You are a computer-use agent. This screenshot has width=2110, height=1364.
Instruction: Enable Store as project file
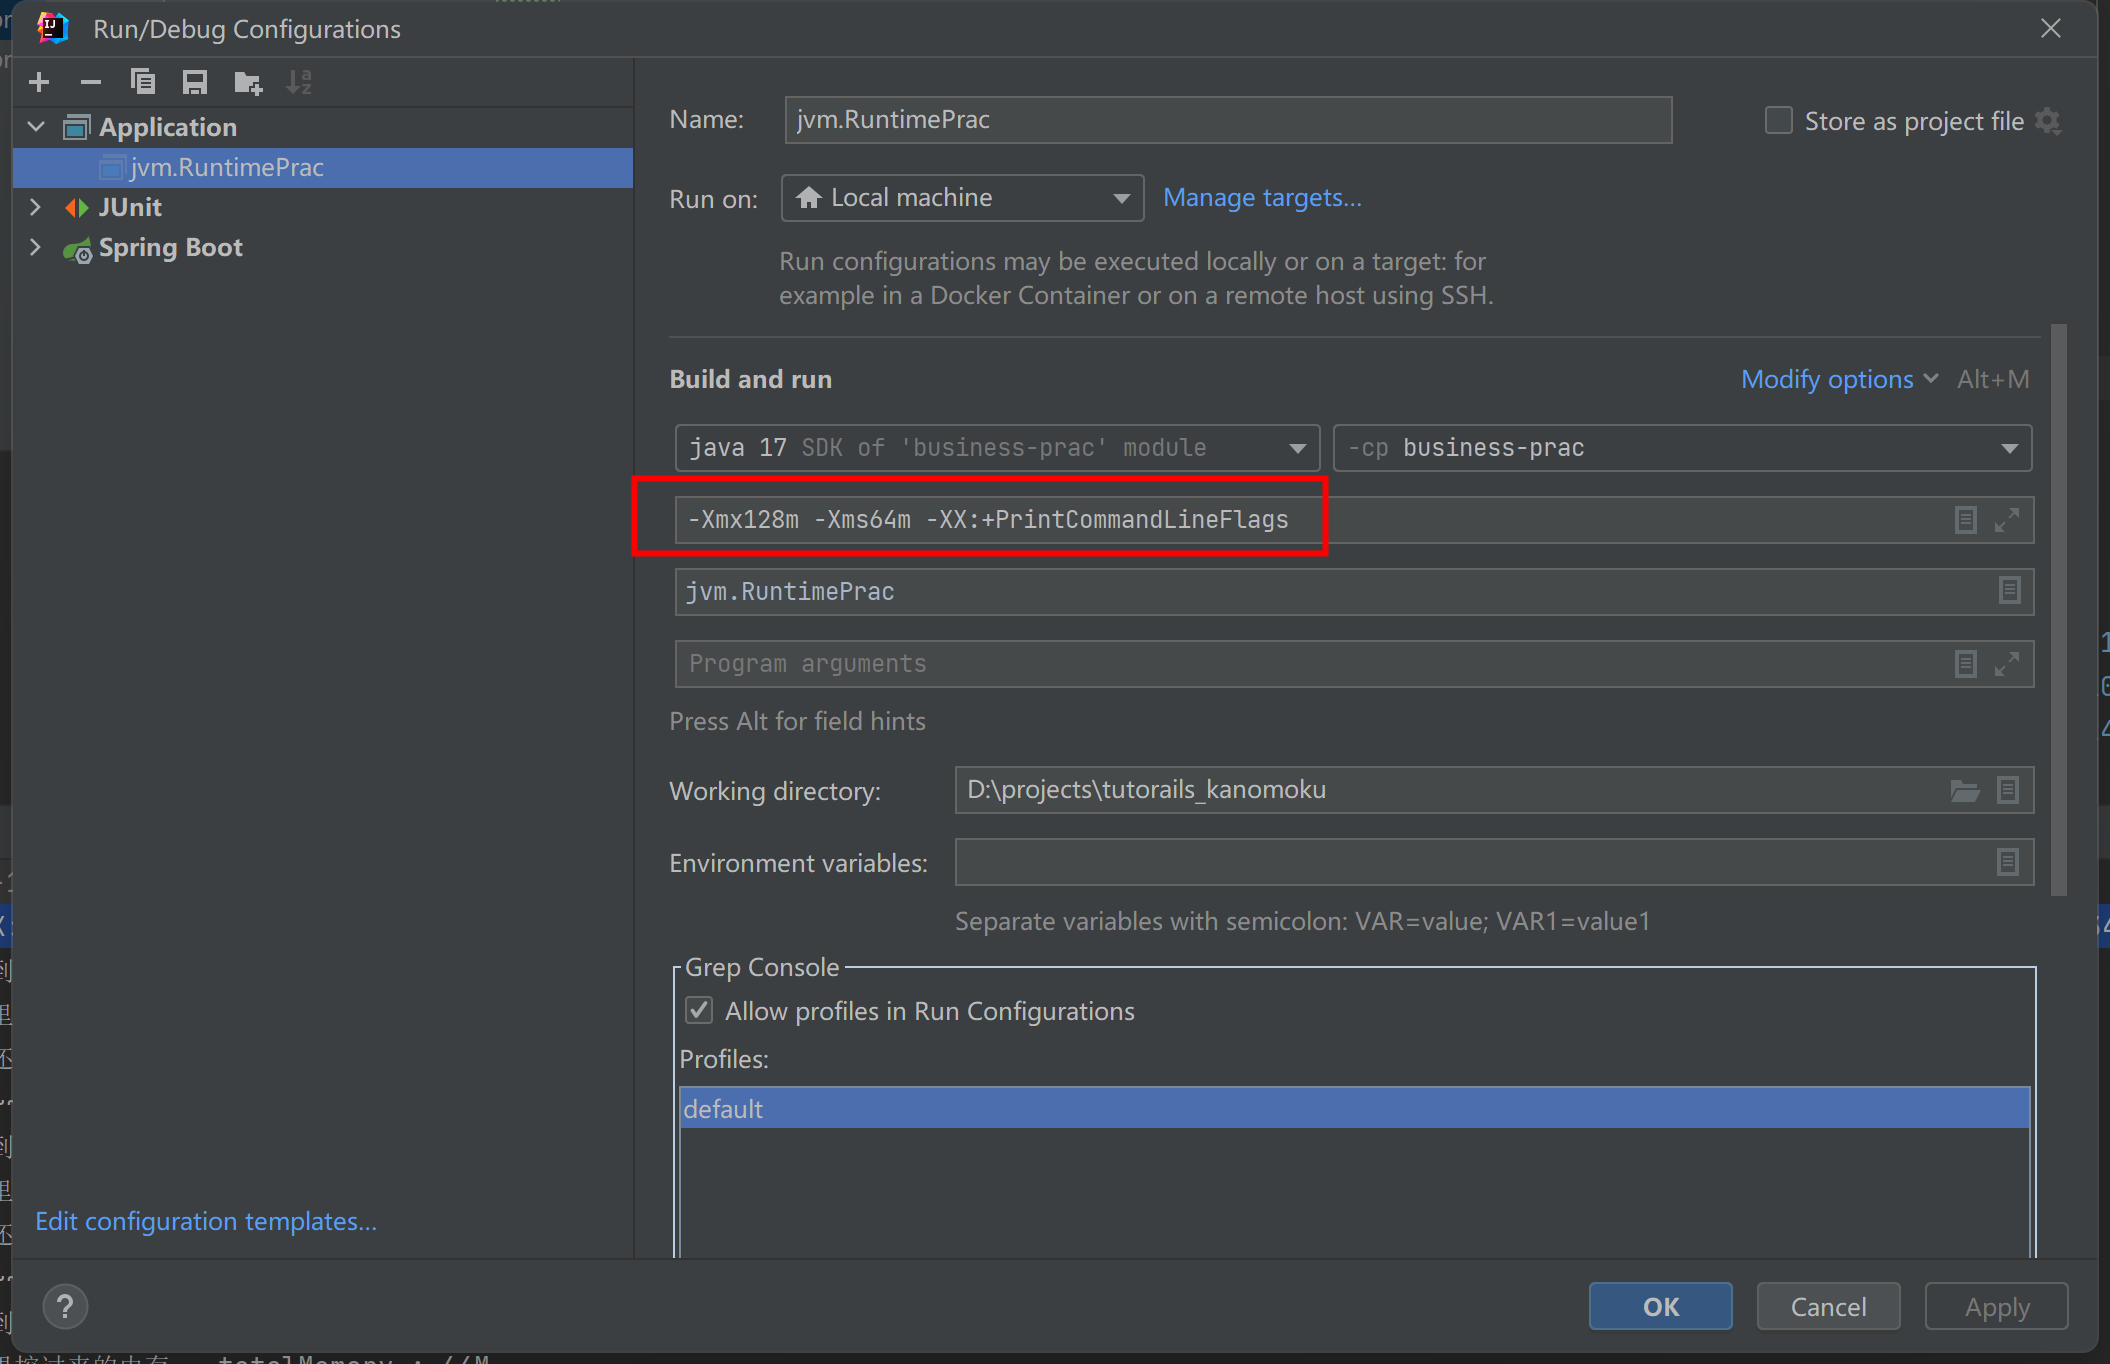[x=1779, y=121]
